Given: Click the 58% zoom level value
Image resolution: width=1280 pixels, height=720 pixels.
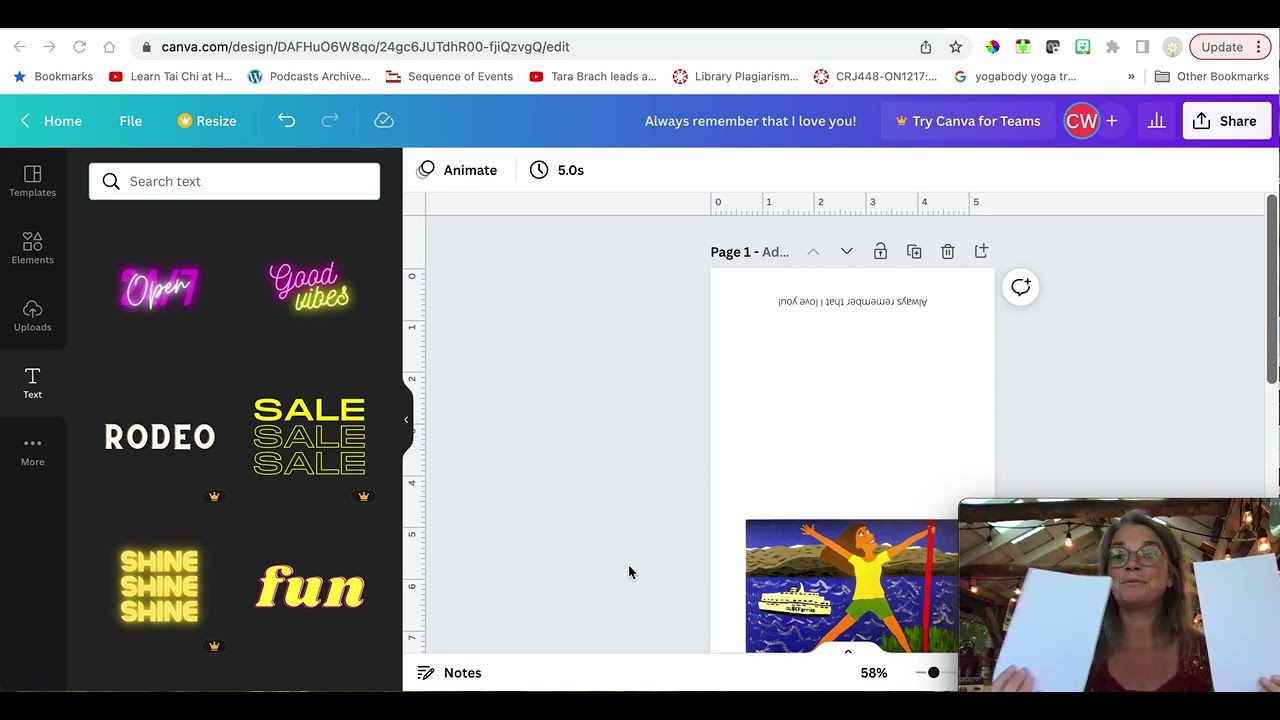Looking at the screenshot, I should click(874, 673).
